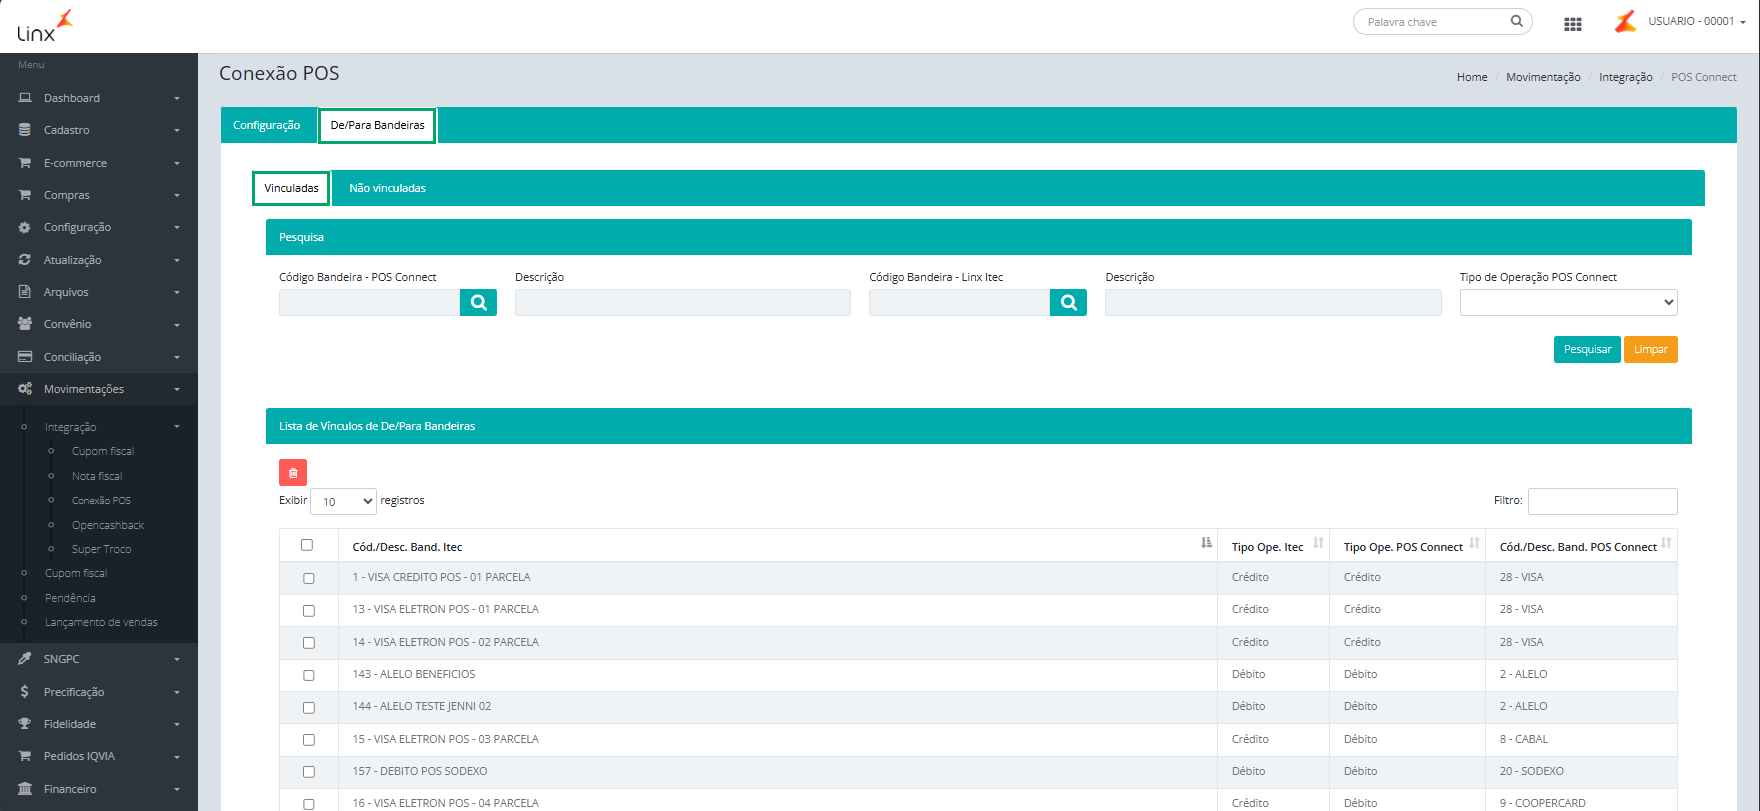Click the Conciliação card icon
Screen dimensions: 1760x811
pos(25,357)
